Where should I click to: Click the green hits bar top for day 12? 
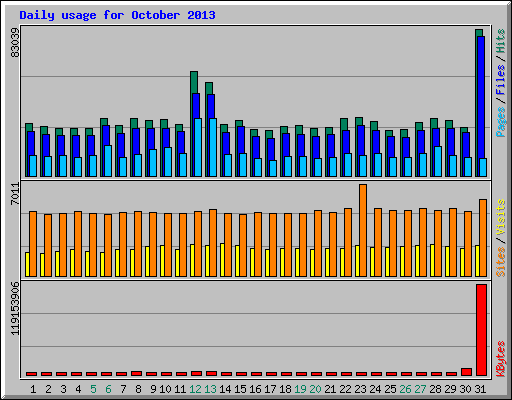[194, 82]
